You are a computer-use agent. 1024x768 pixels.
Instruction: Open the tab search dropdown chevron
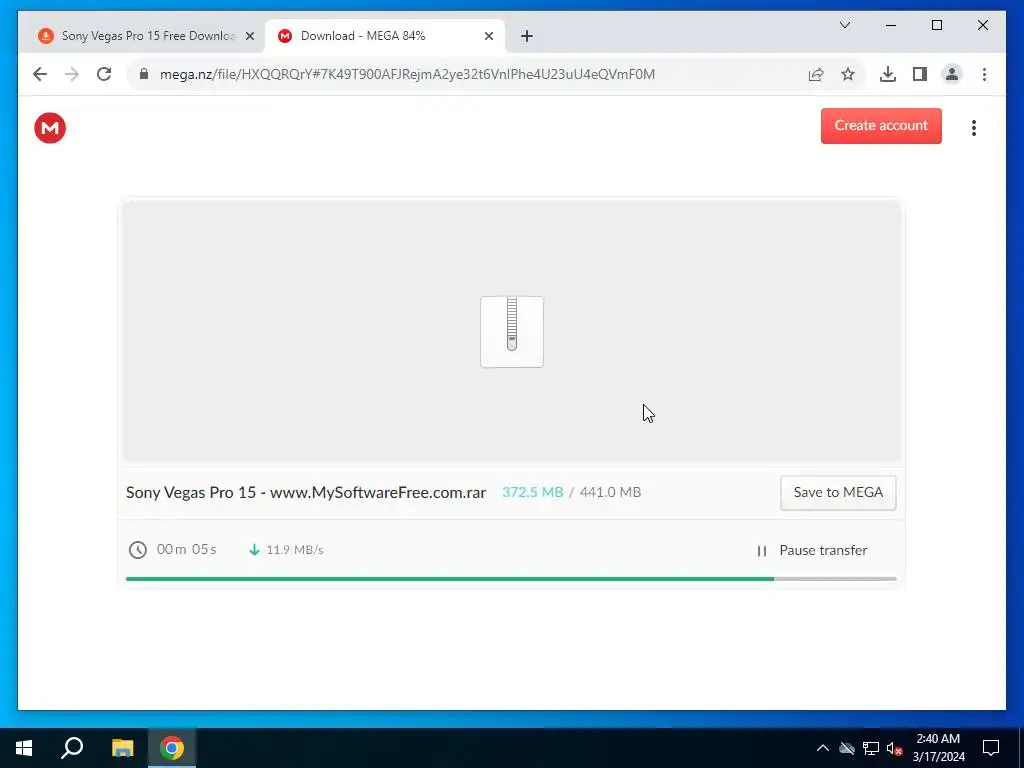click(x=844, y=25)
